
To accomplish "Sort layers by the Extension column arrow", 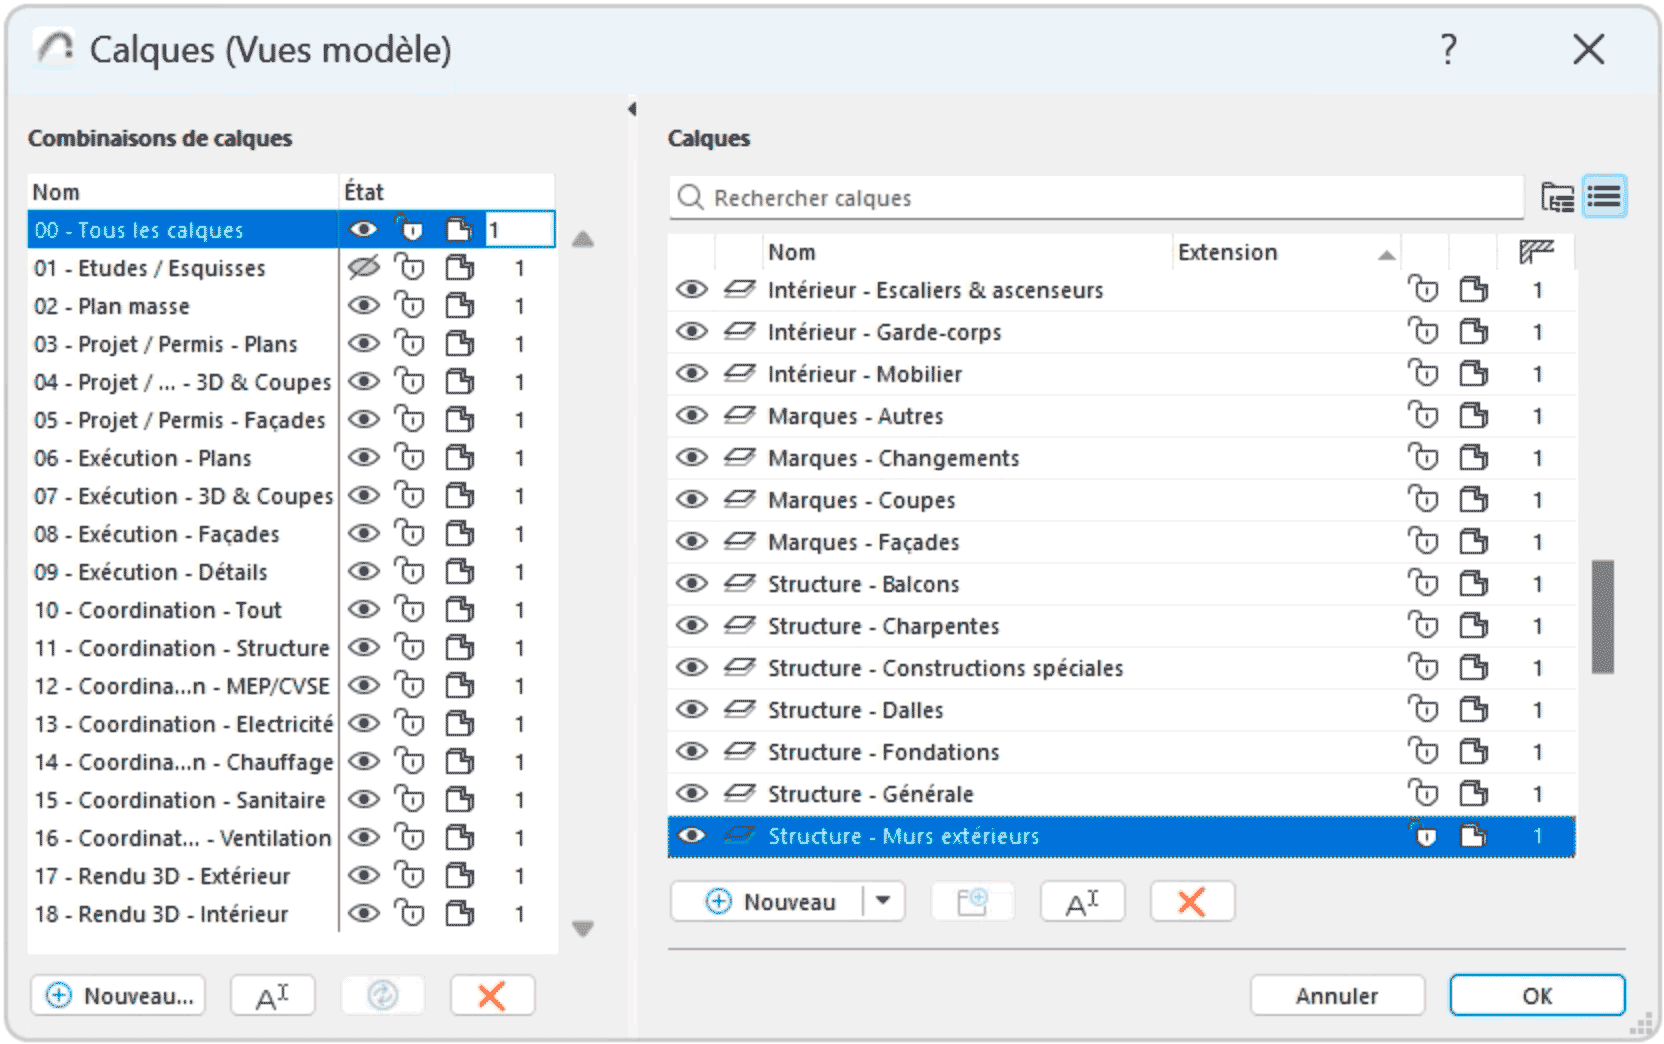I will point(1386,254).
